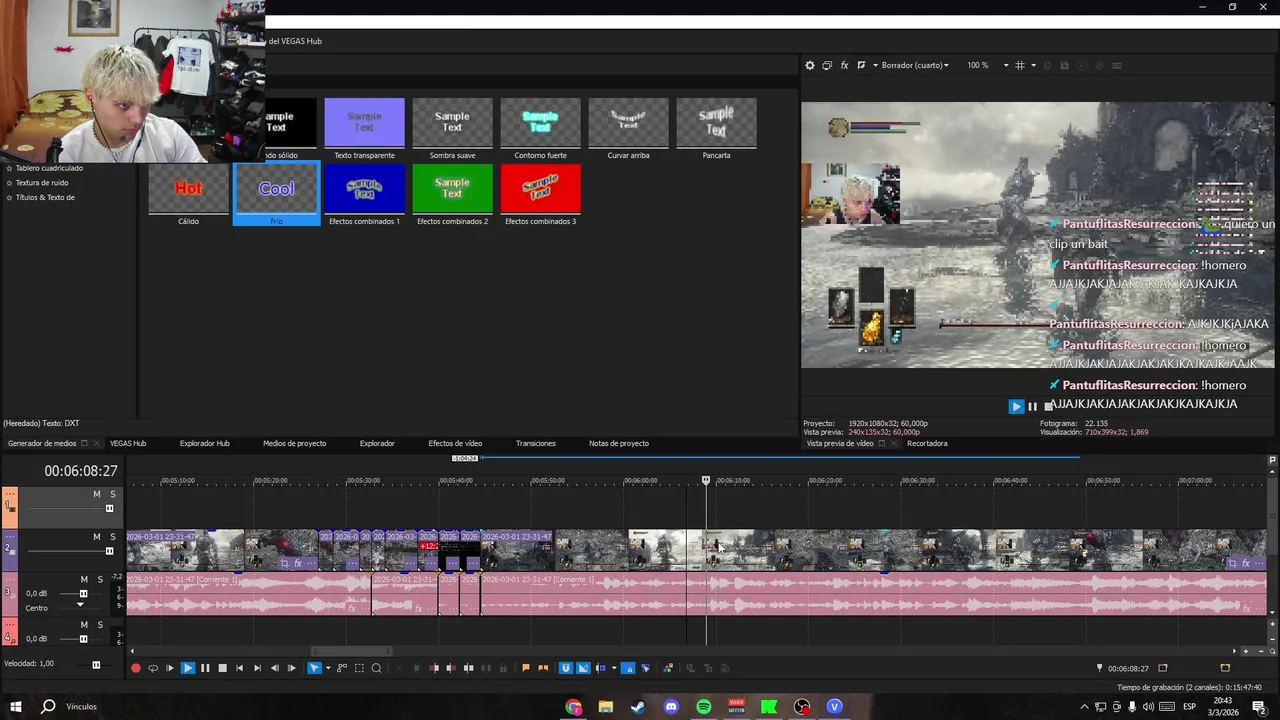Open the Notas de proyecto tab
This screenshot has height=720, width=1280.
click(x=619, y=443)
